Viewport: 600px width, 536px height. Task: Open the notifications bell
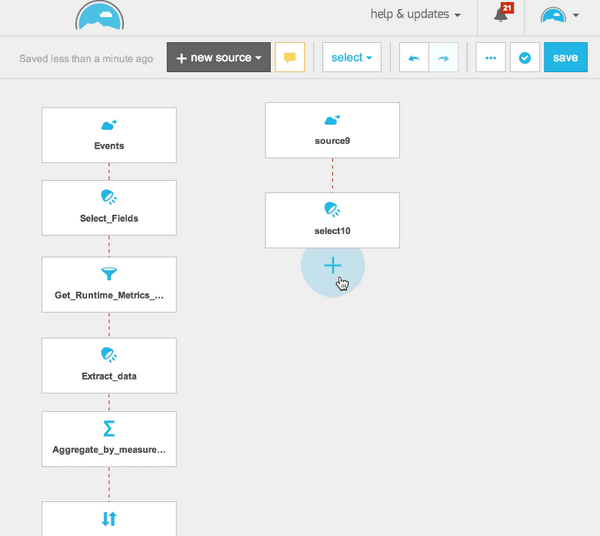click(502, 14)
